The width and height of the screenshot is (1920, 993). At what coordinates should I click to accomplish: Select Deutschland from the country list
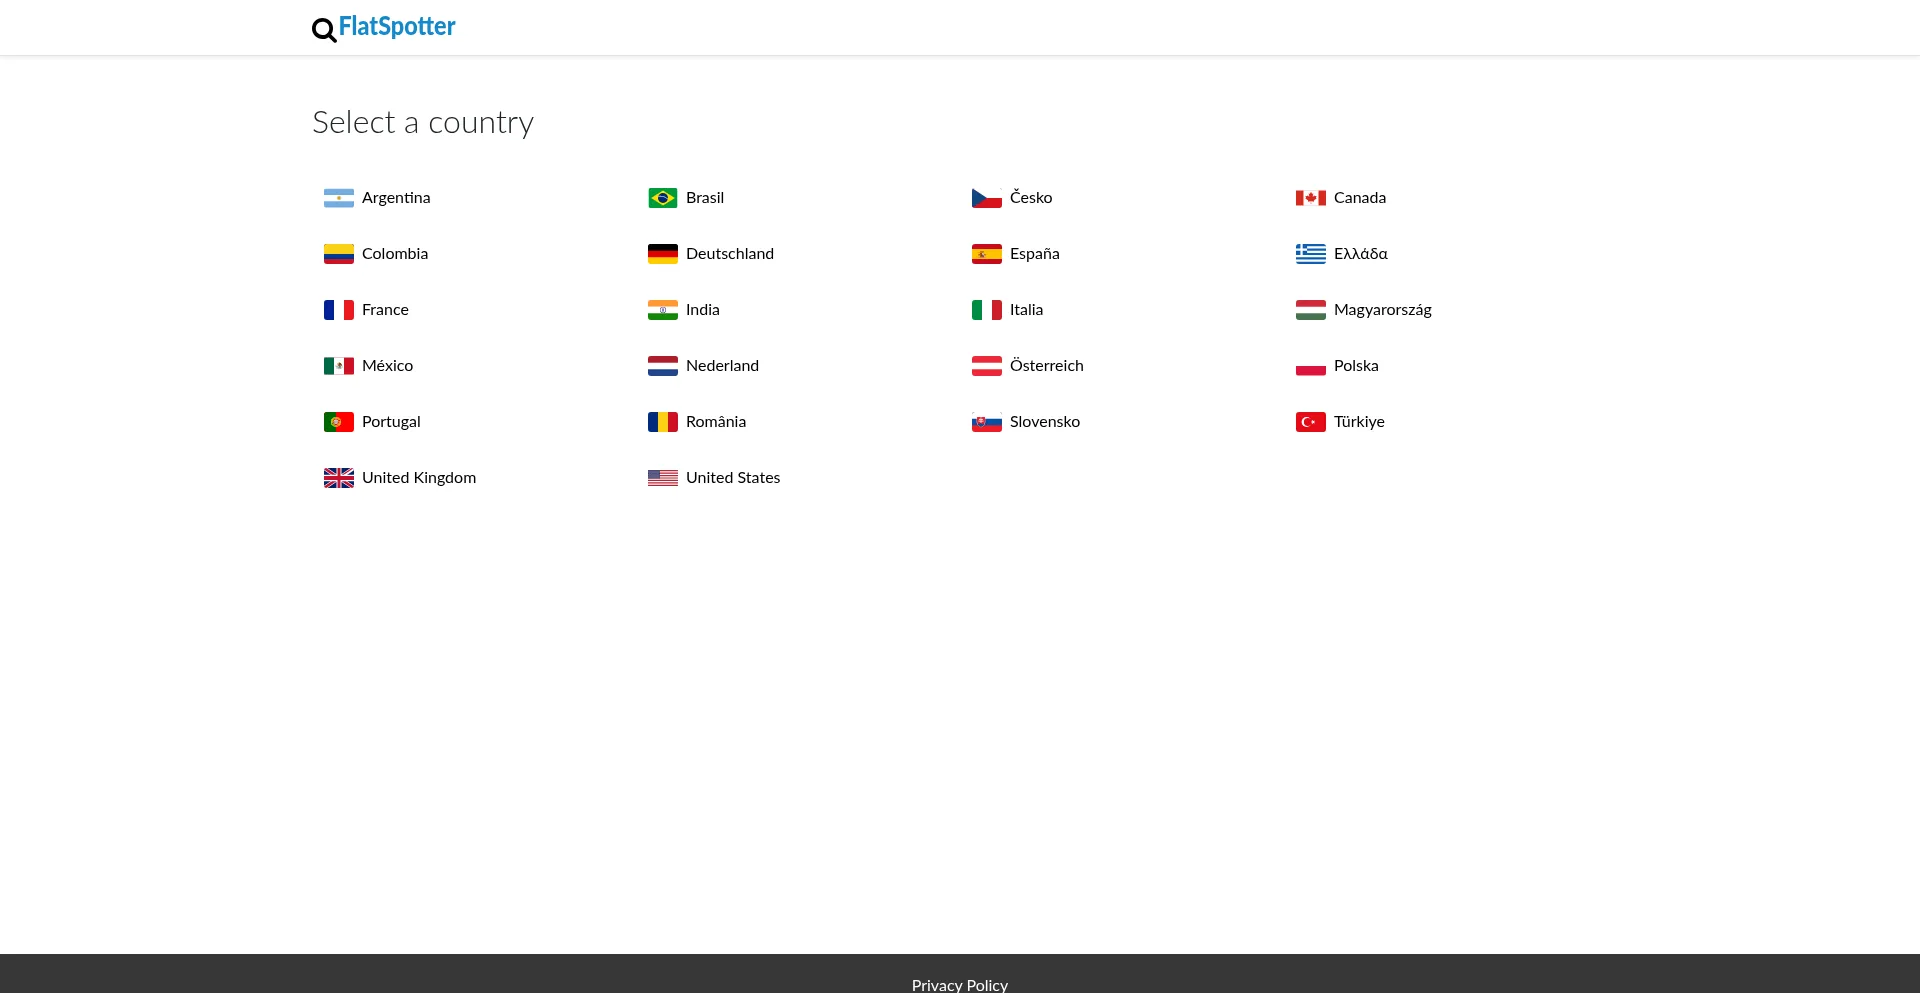tap(729, 254)
